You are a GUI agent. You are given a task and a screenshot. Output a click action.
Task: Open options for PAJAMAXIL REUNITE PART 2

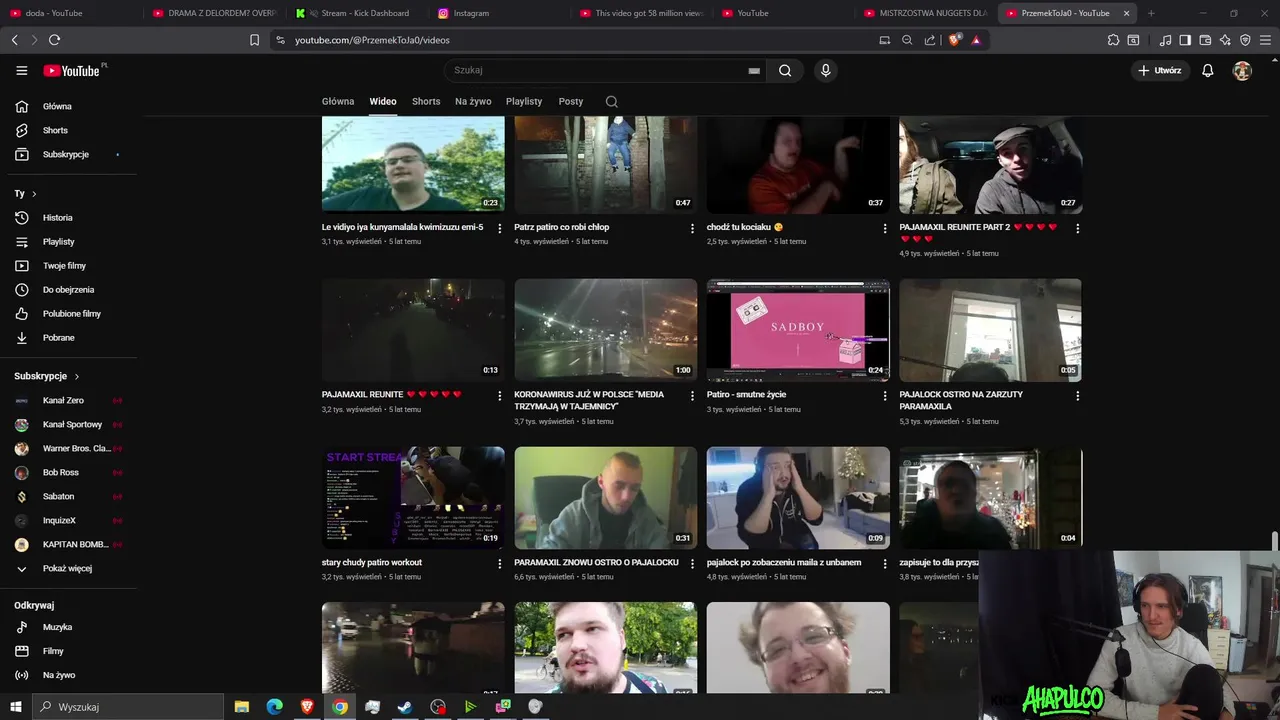[1077, 228]
